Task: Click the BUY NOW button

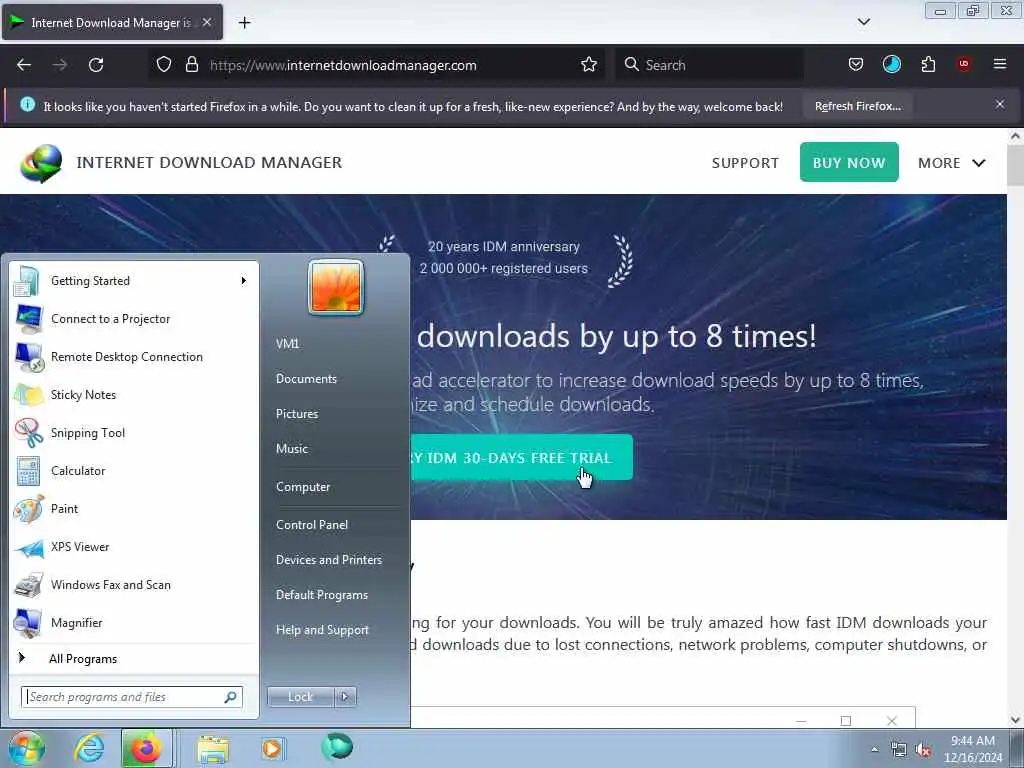Action: [x=849, y=162]
